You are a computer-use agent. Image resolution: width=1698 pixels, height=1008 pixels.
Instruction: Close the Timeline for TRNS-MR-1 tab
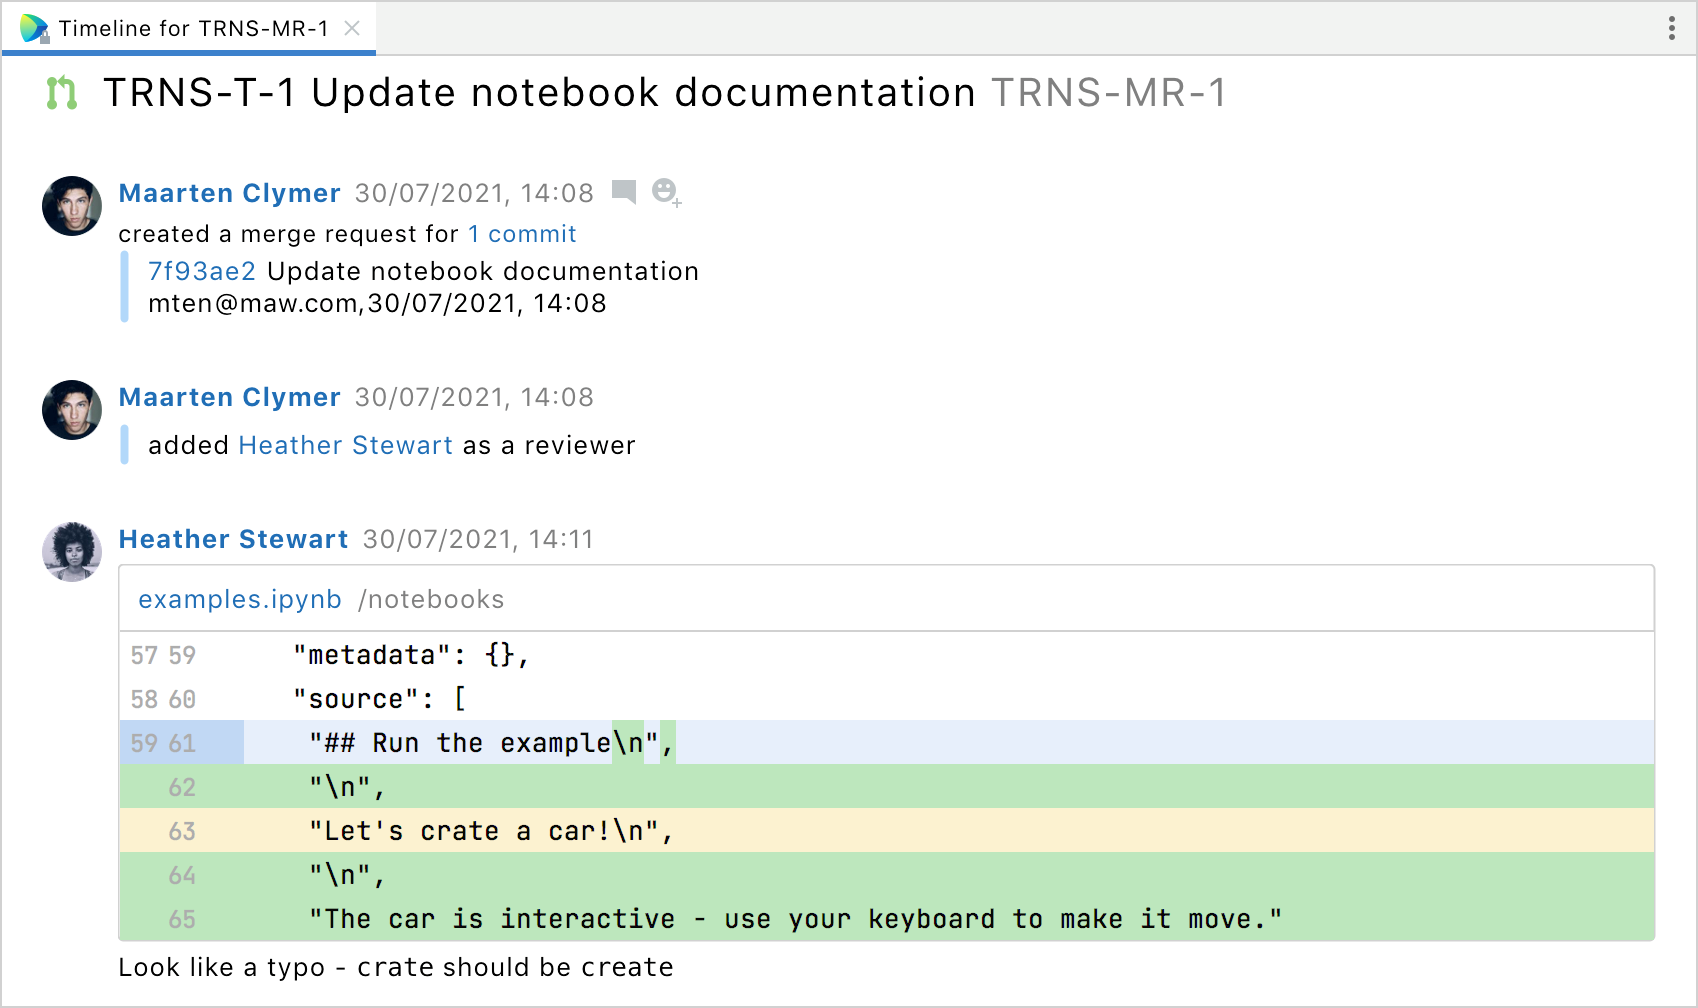[x=352, y=28]
